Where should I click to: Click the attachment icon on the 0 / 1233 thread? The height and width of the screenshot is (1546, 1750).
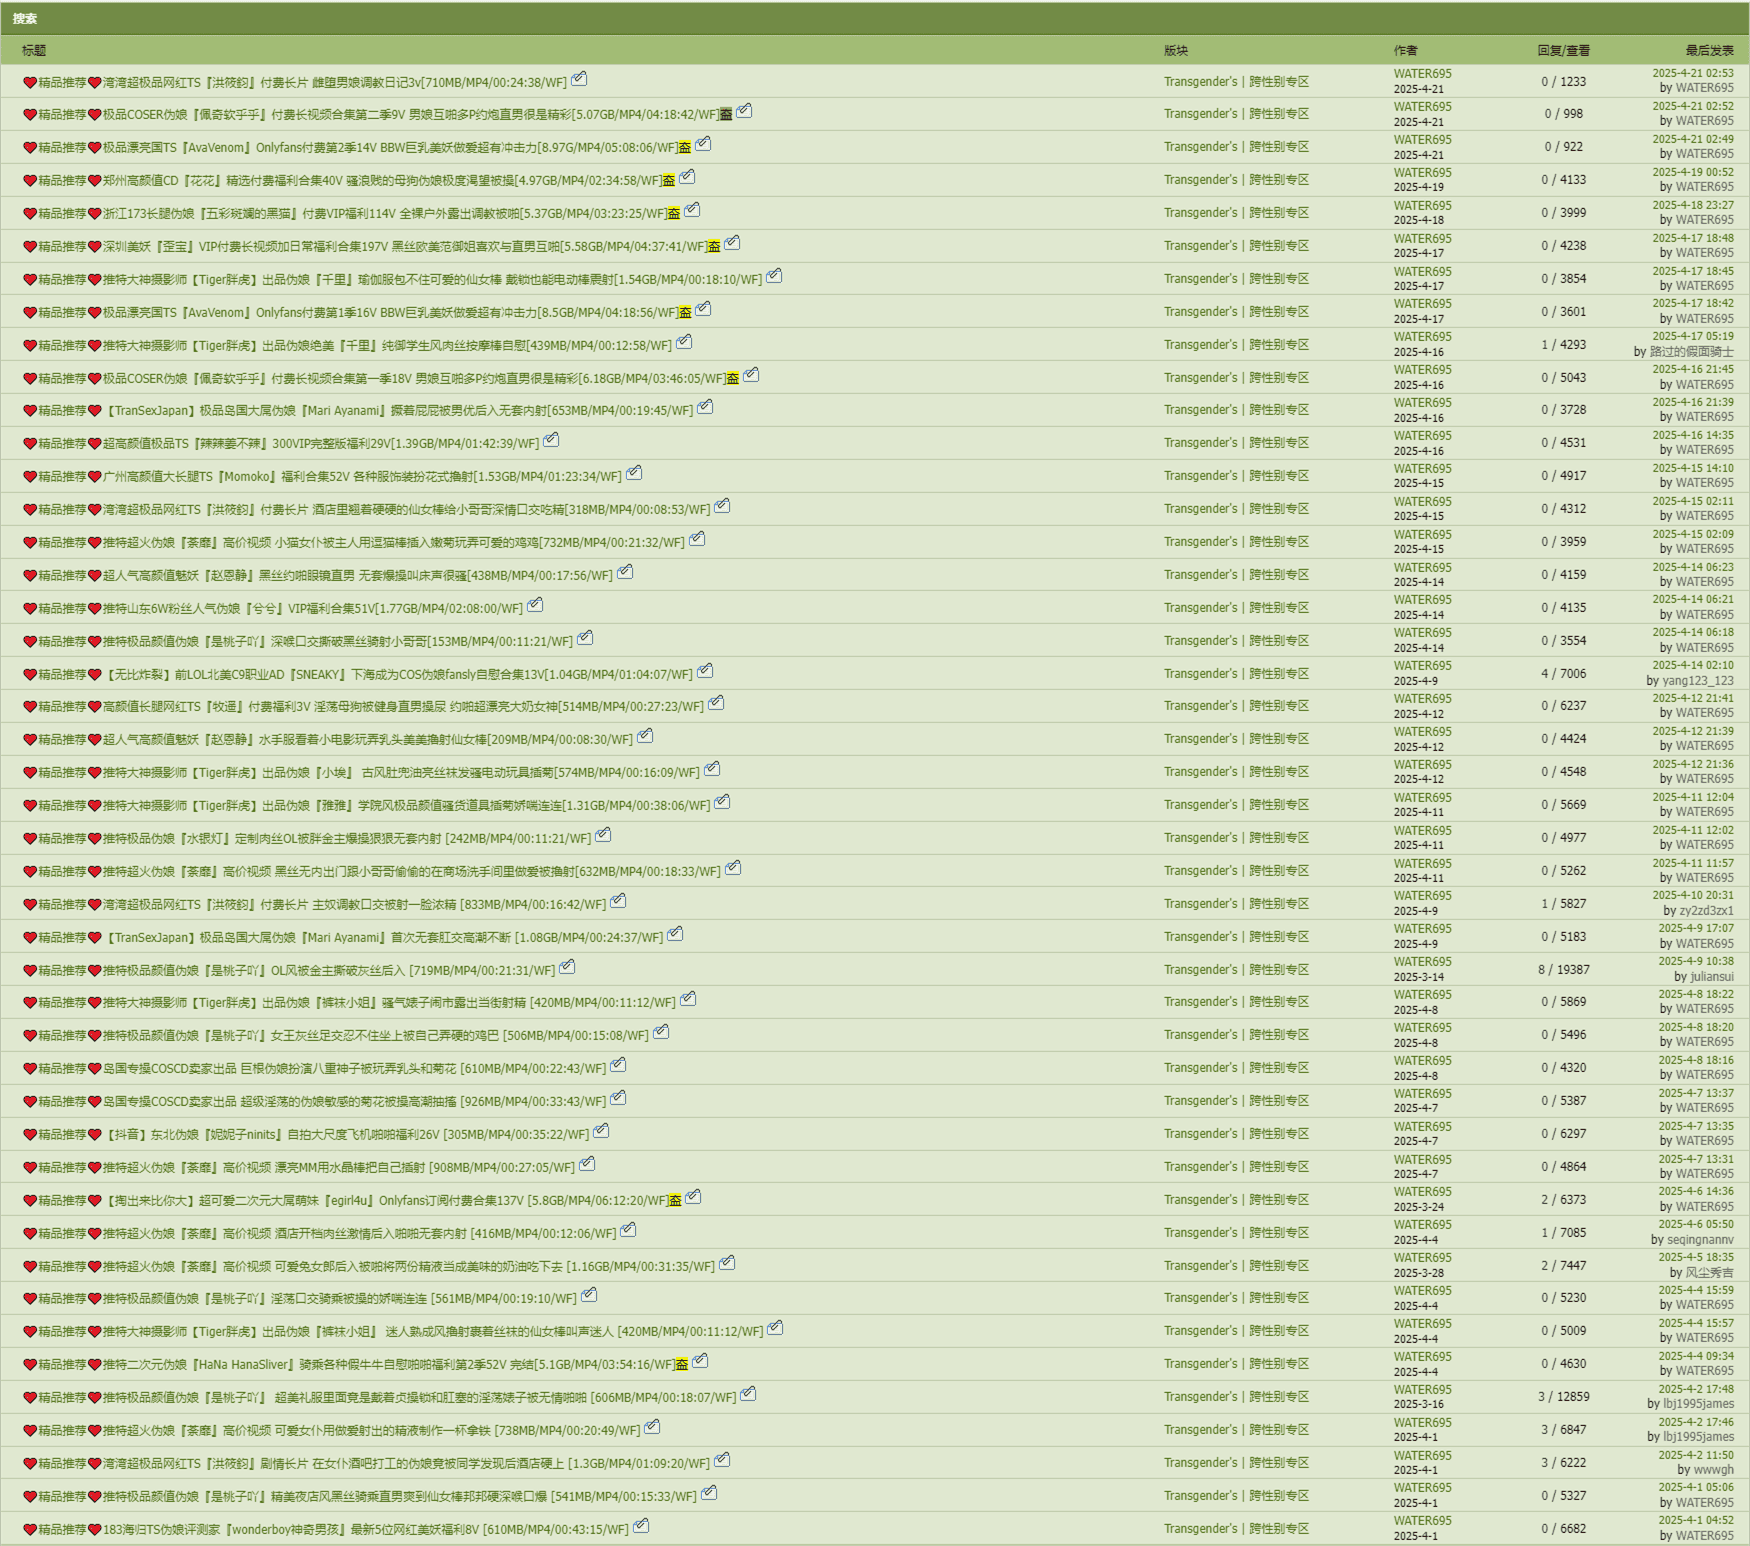click(x=579, y=79)
